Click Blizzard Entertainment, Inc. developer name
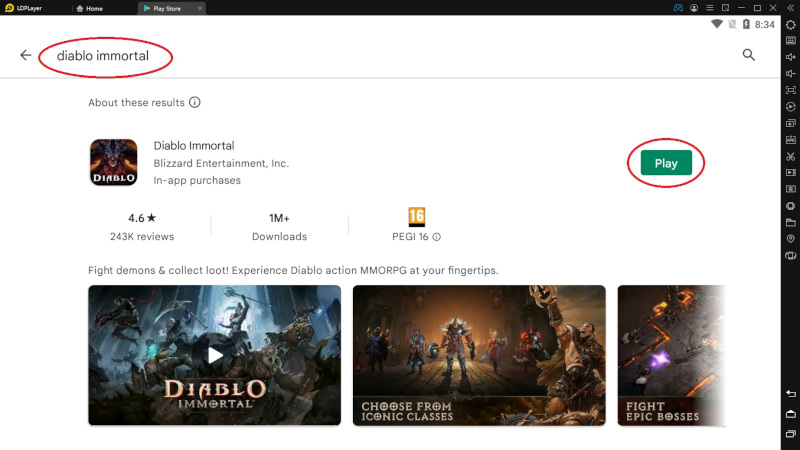The height and width of the screenshot is (450, 800). pos(221,163)
